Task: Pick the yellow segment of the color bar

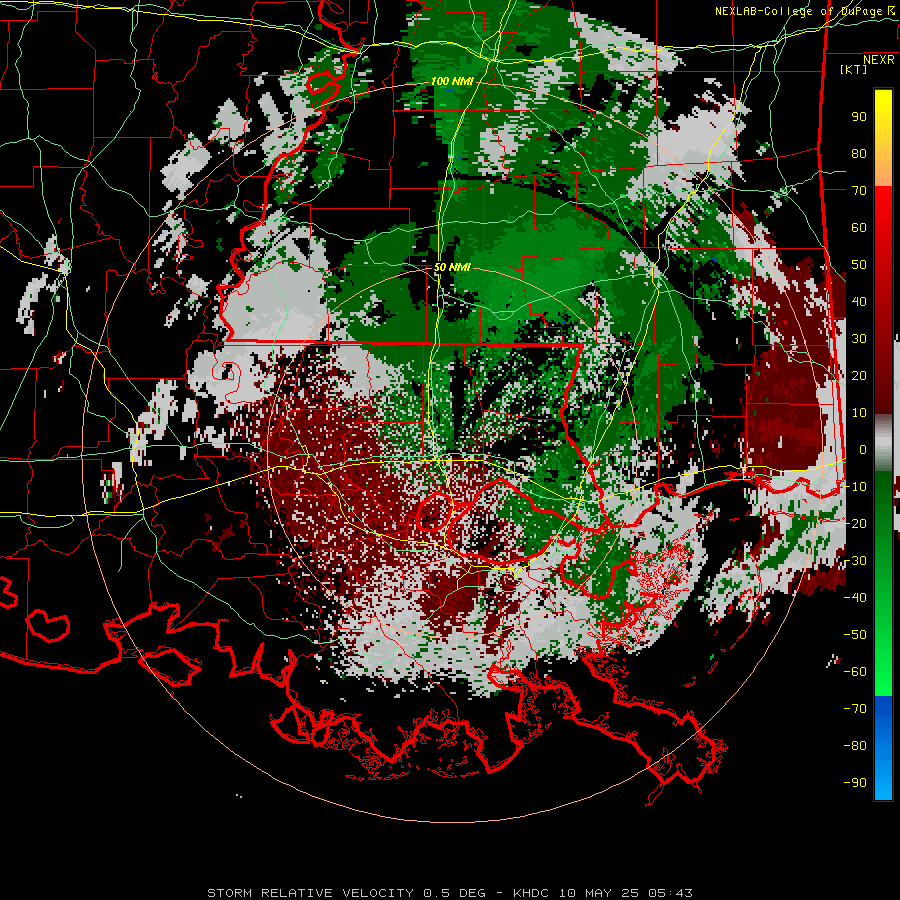Action: tap(883, 121)
